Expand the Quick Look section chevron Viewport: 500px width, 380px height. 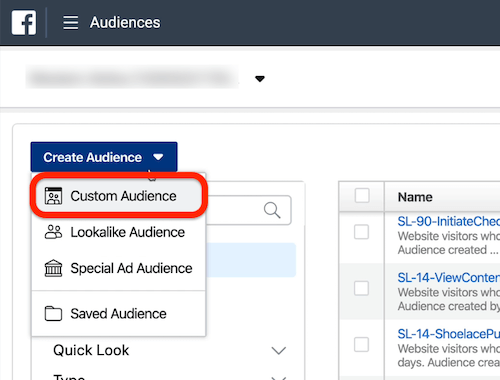click(x=279, y=350)
